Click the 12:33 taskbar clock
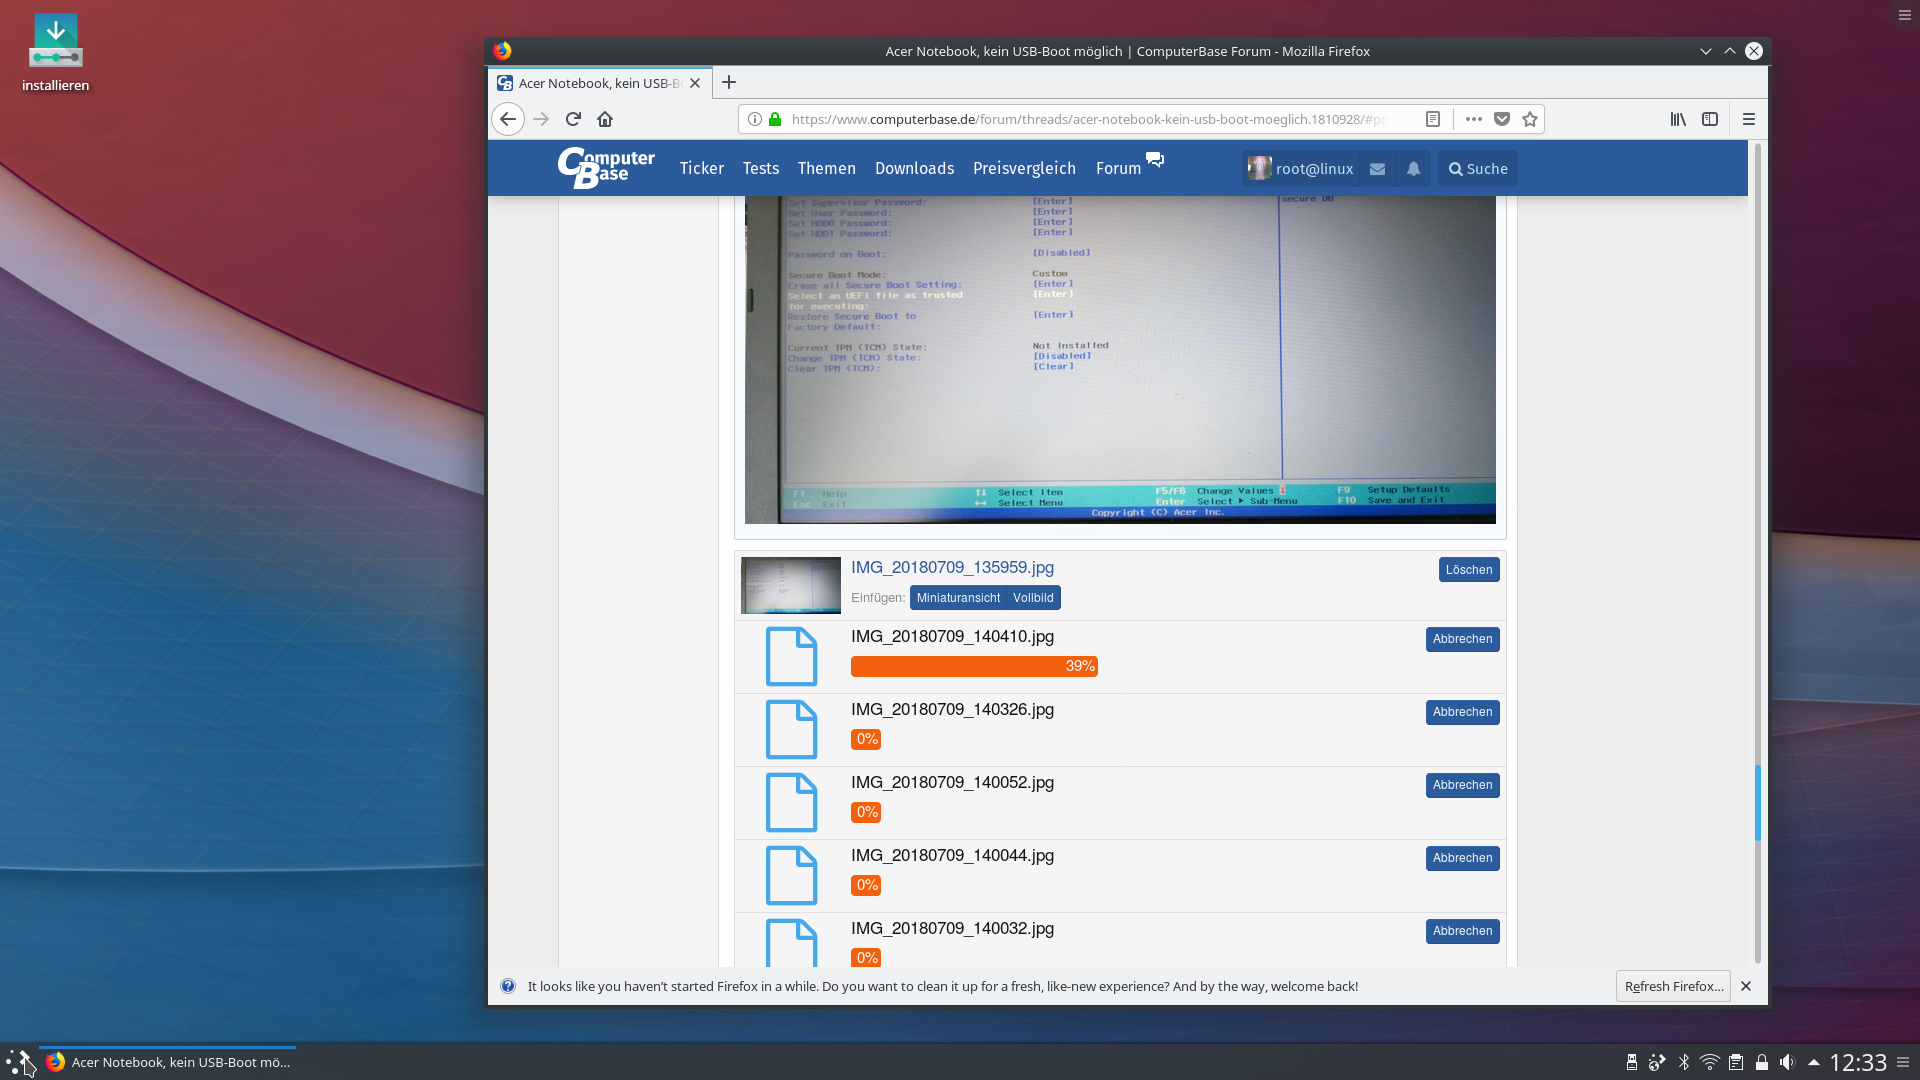The height and width of the screenshot is (1080, 1920). tap(1857, 1062)
